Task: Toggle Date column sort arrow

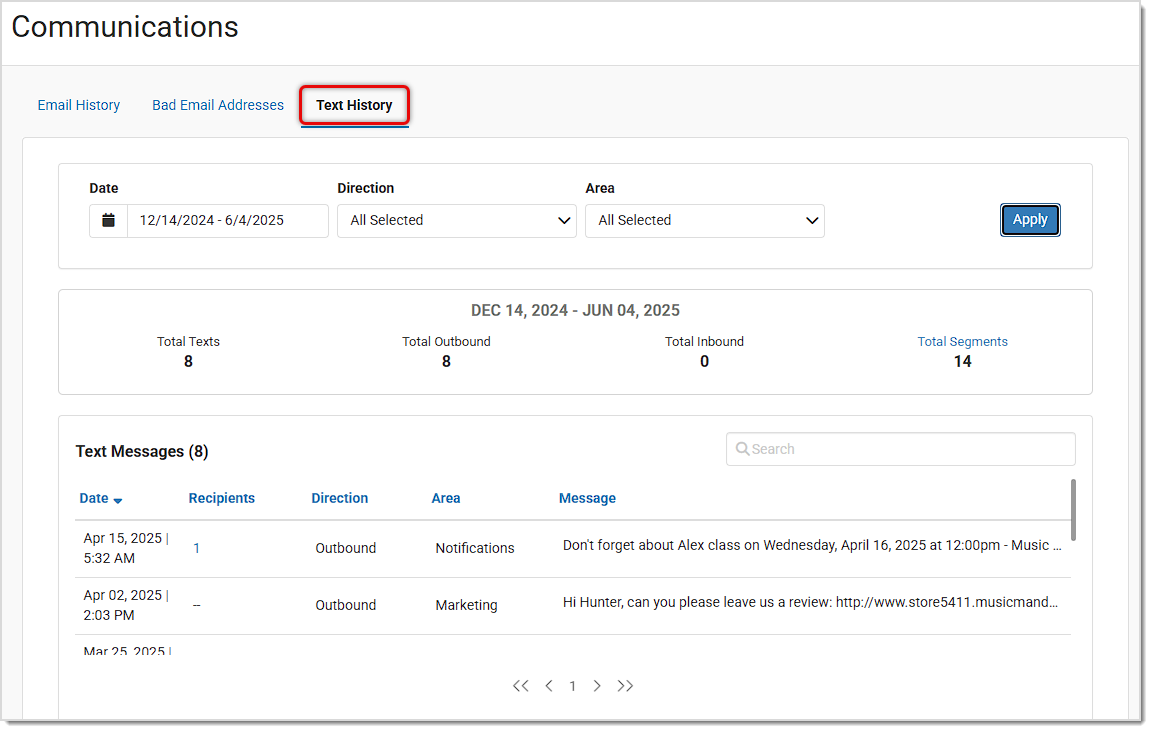Action: tap(118, 500)
